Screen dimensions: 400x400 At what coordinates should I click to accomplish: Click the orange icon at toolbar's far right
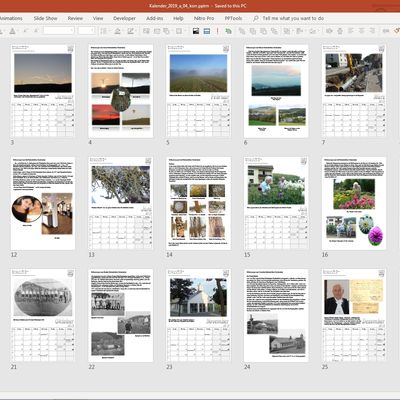point(396,31)
